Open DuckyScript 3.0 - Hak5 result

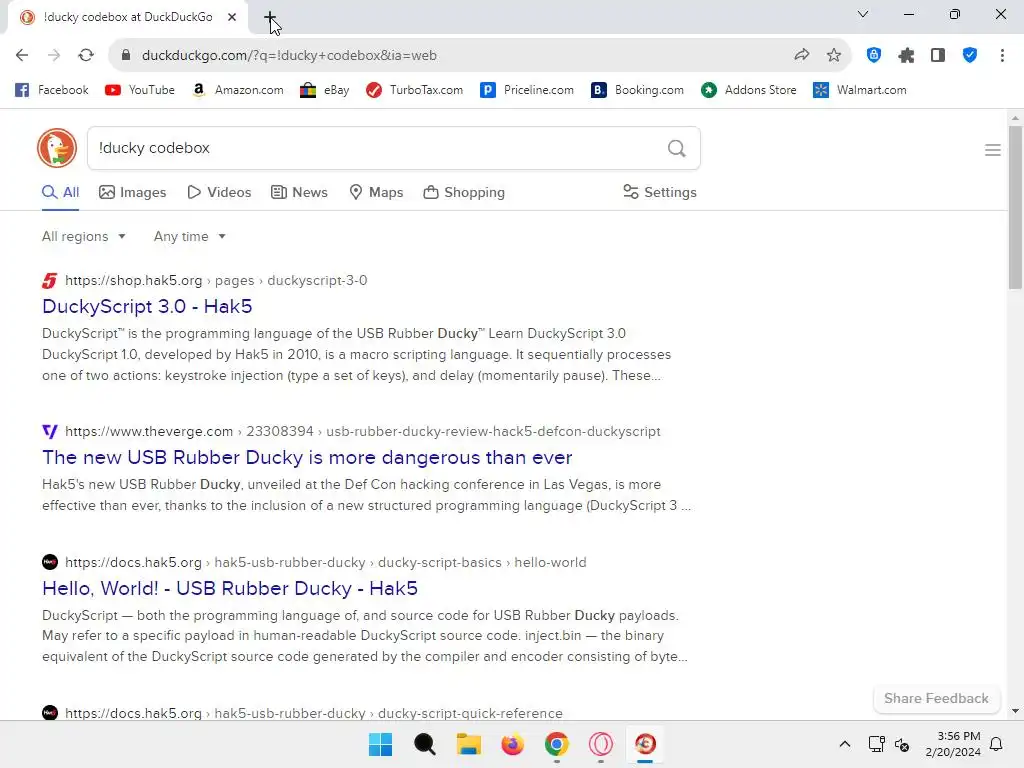point(147,306)
